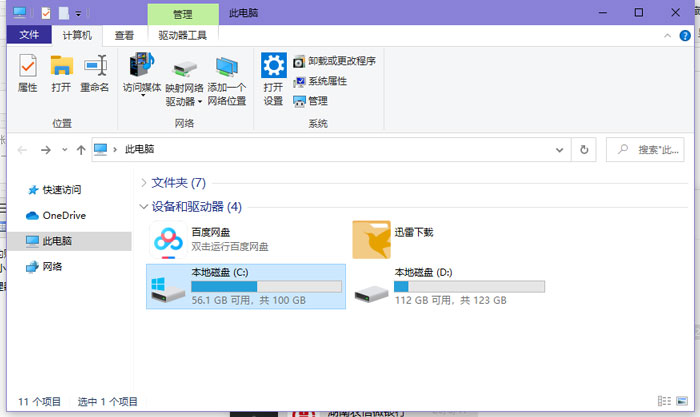
Task: Switch to 驱动器工具 ribbon tab
Action: click(183, 35)
